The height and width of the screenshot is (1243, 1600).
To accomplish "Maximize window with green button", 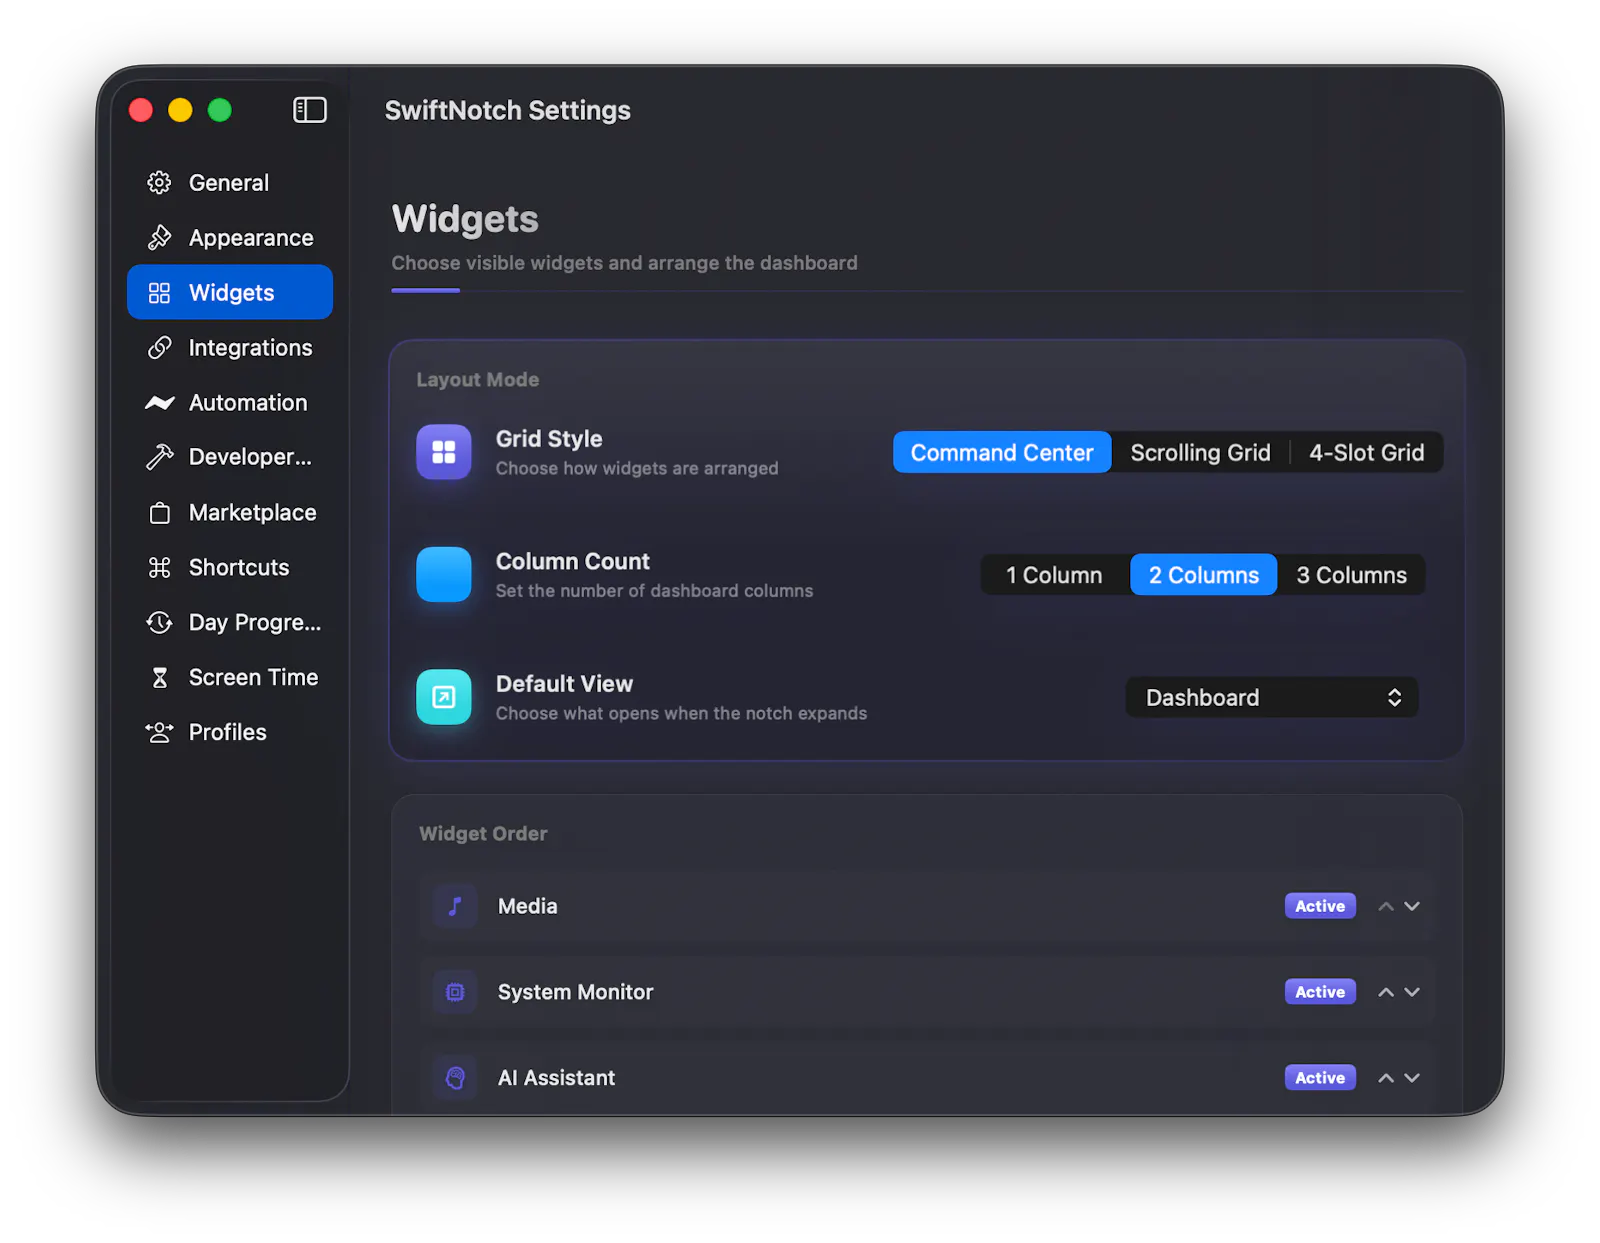I will [x=220, y=110].
